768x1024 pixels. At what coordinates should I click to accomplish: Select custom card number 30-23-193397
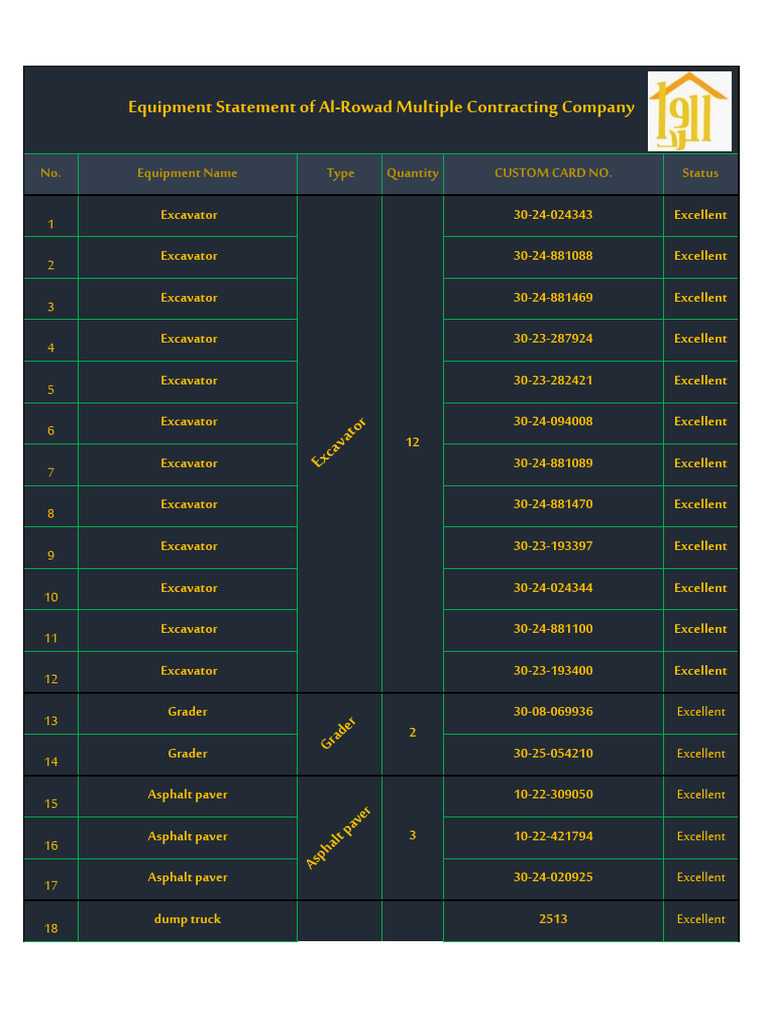click(x=553, y=547)
